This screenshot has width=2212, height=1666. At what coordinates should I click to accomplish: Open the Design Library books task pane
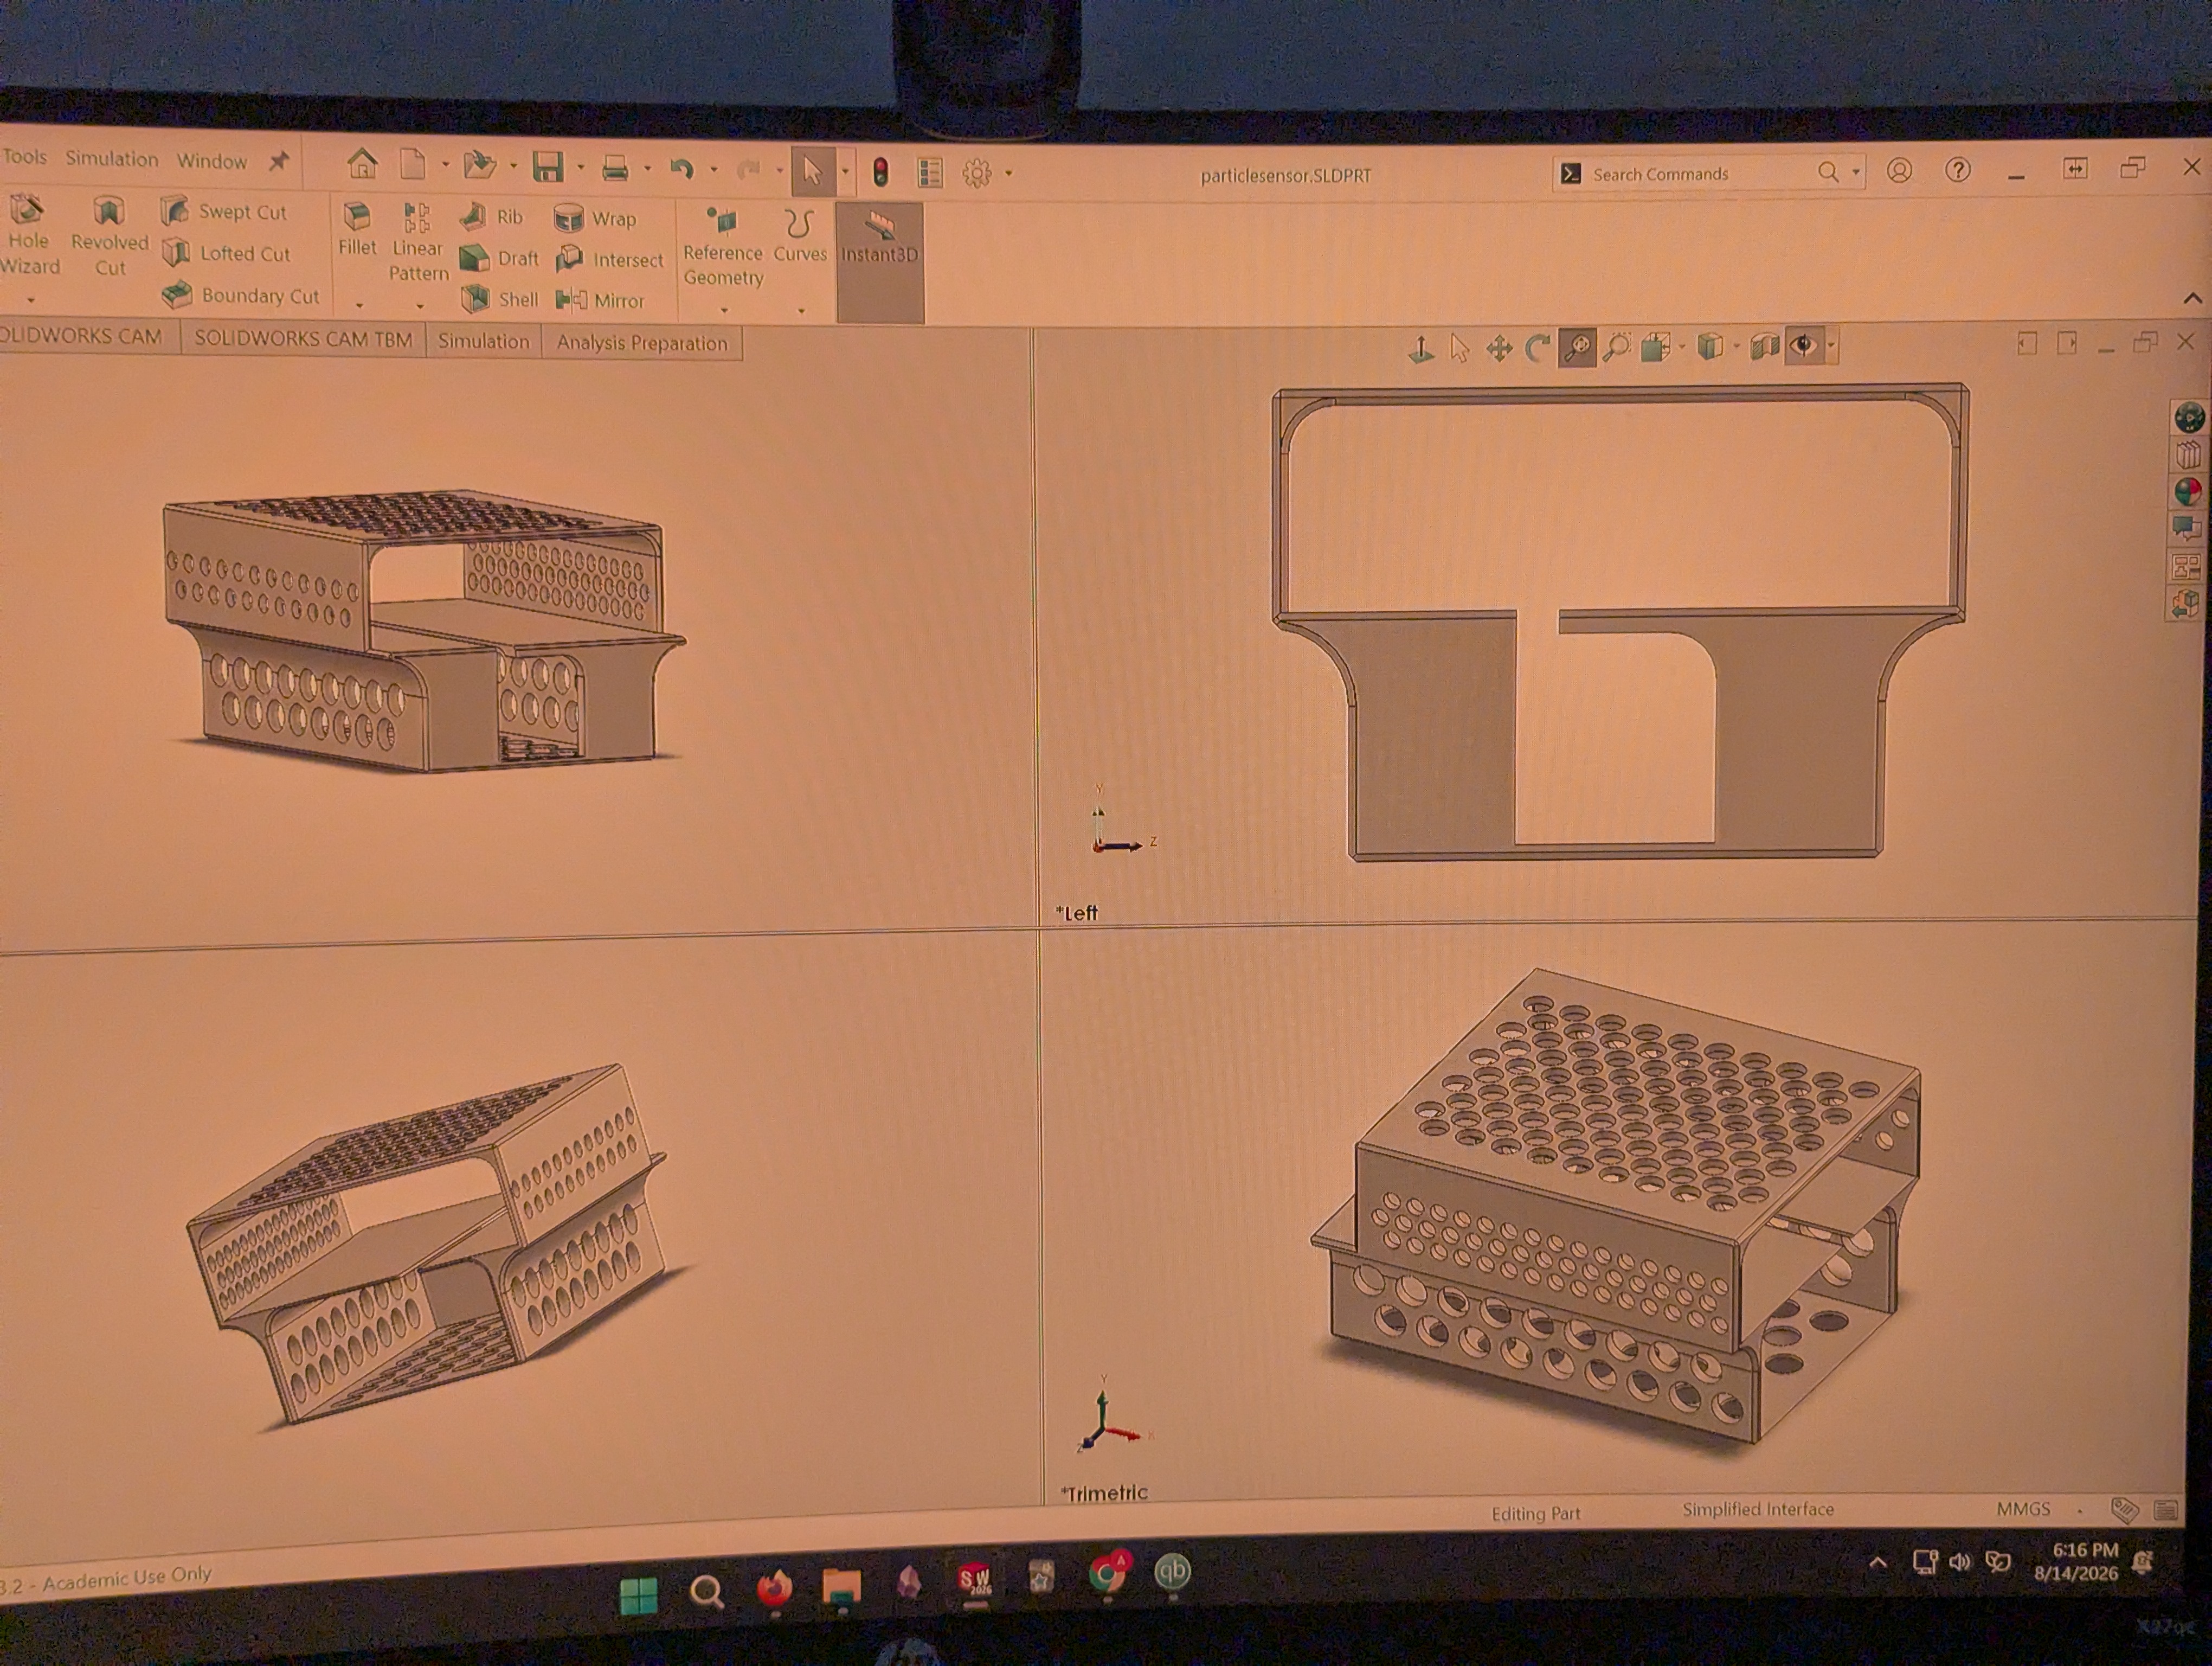coord(2187,456)
